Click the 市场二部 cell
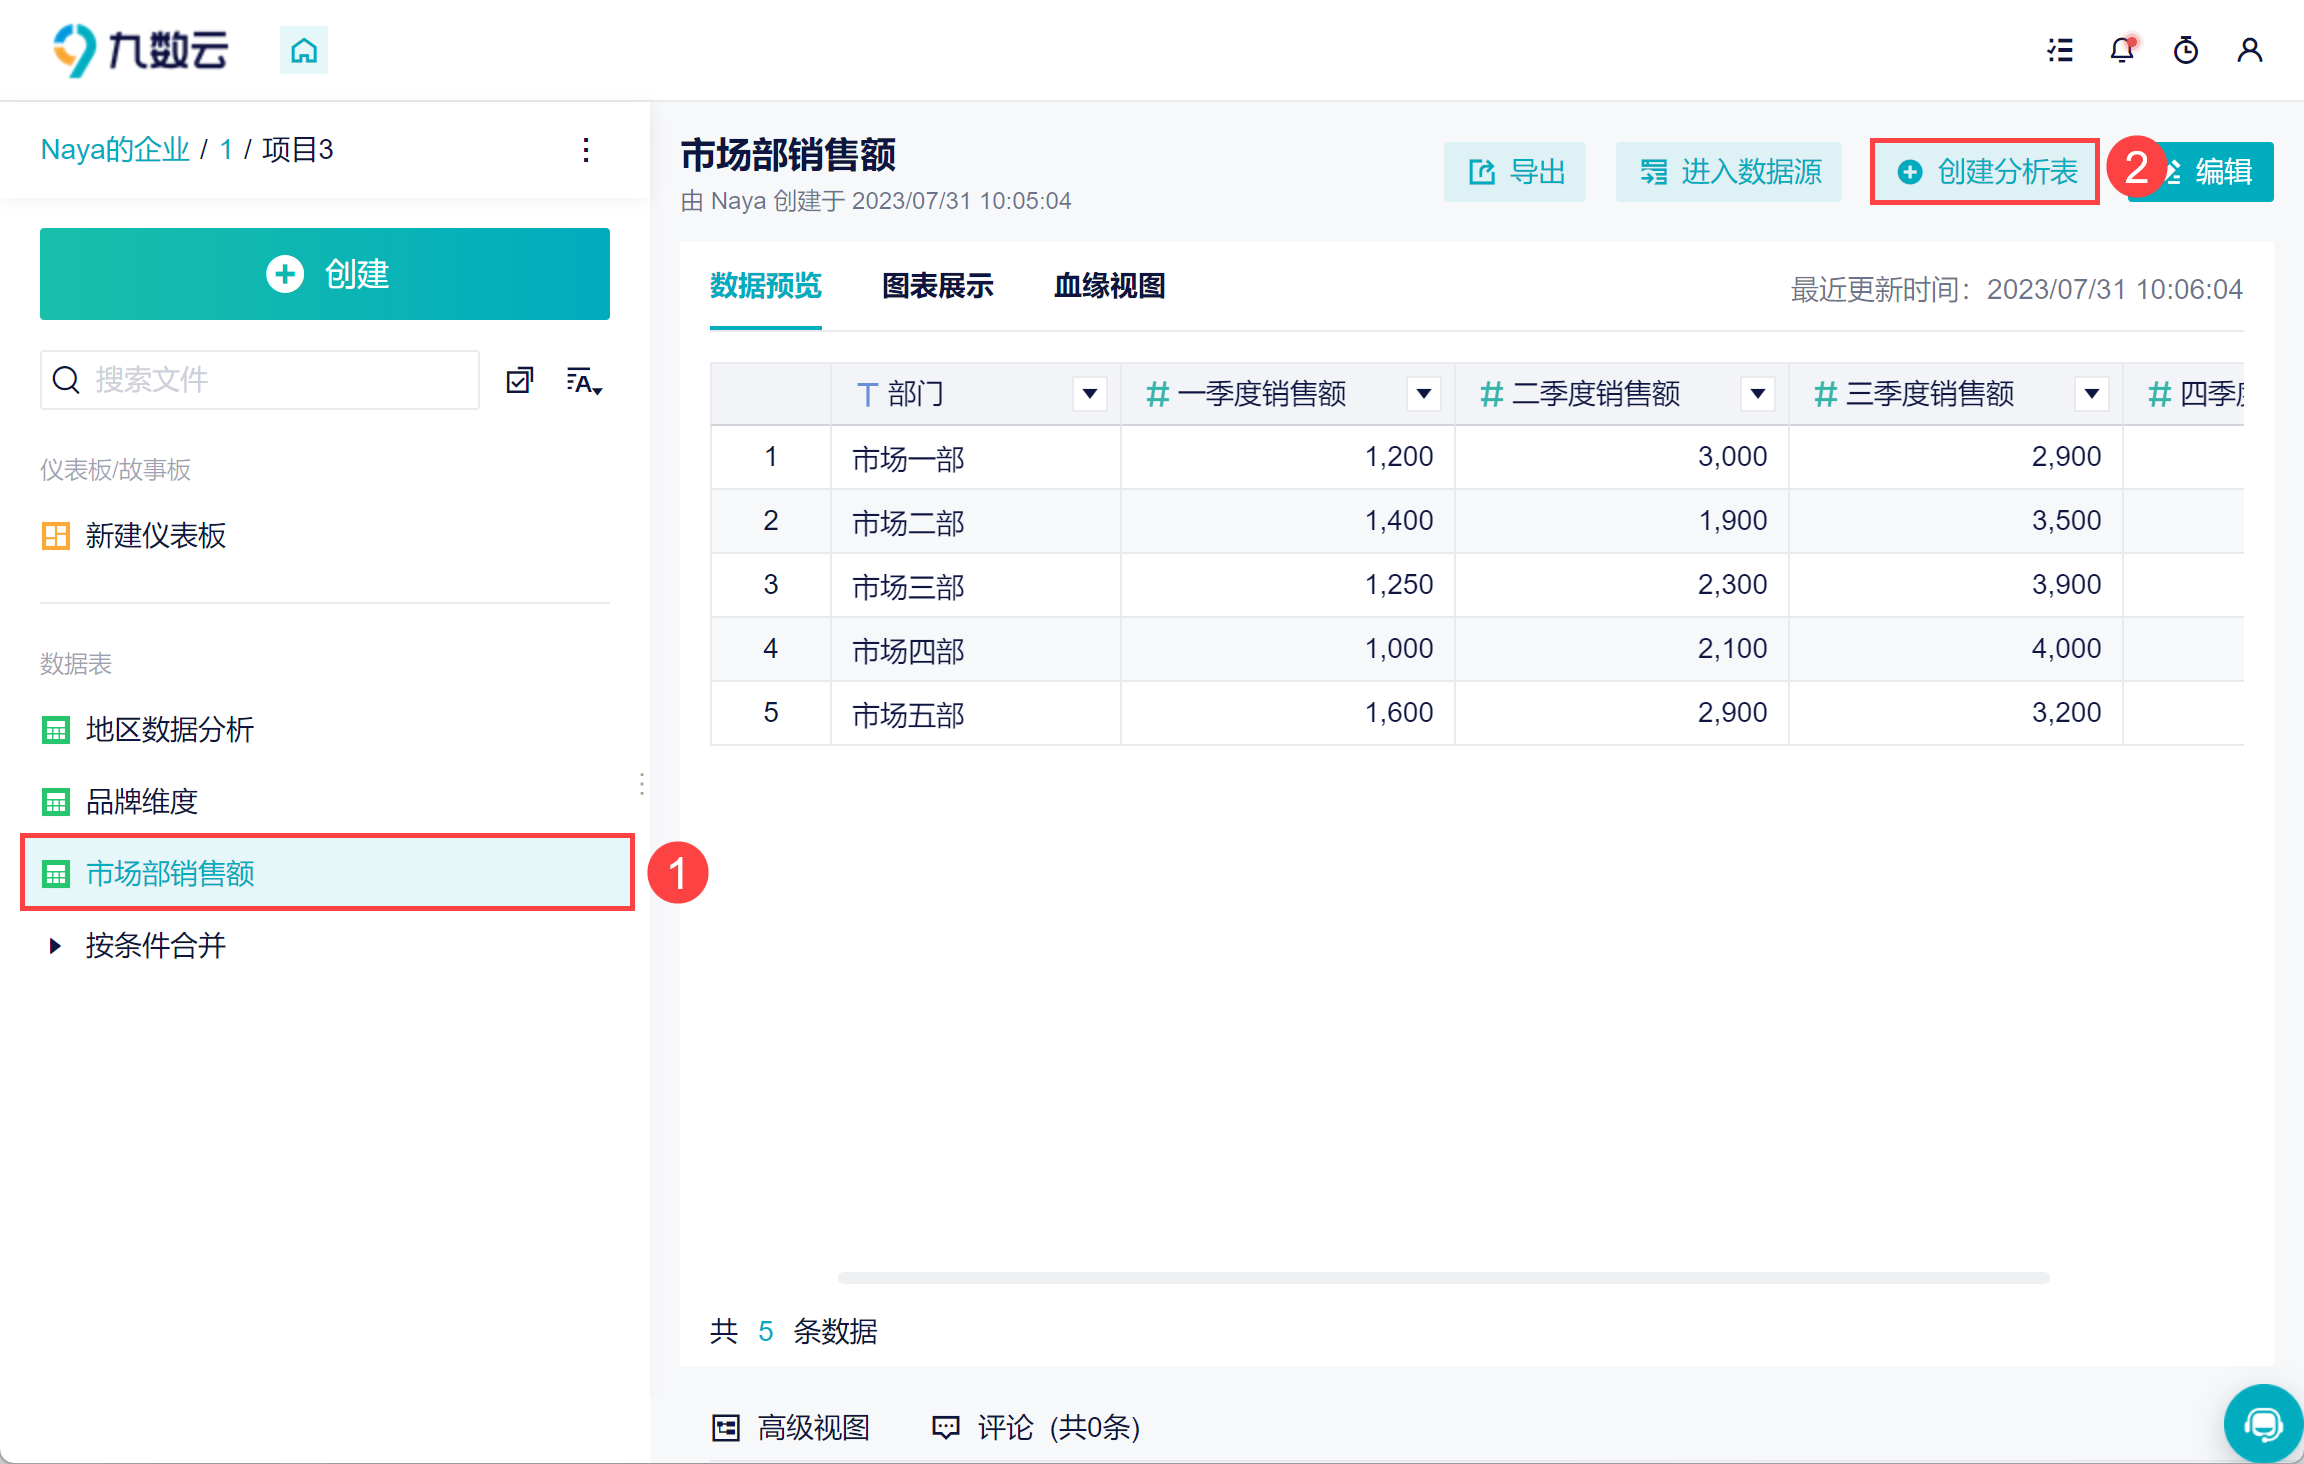The height and width of the screenshot is (1464, 2304). tap(976, 522)
